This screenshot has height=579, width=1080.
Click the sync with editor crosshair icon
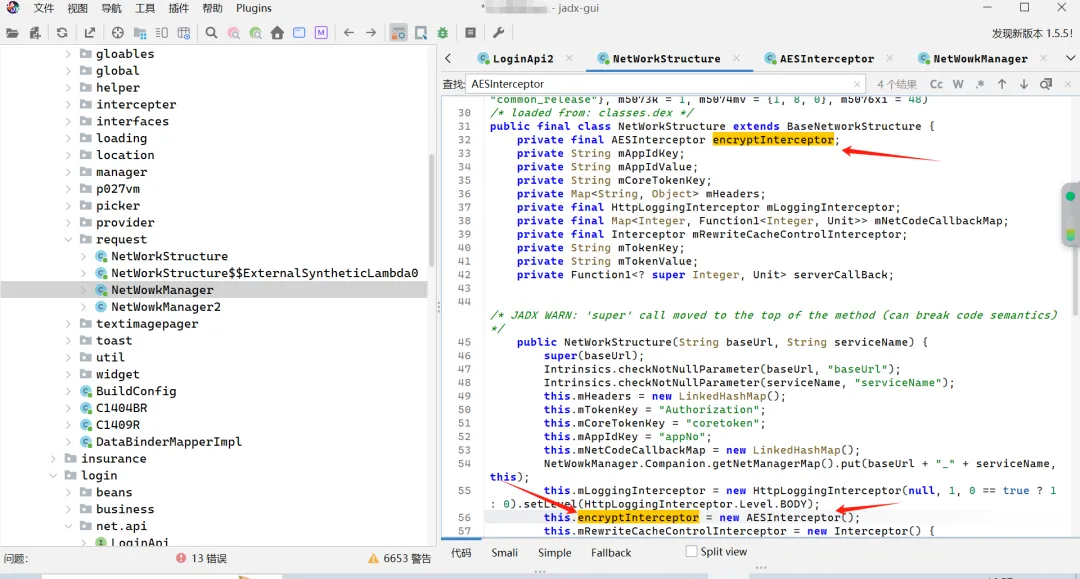click(118, 33)
